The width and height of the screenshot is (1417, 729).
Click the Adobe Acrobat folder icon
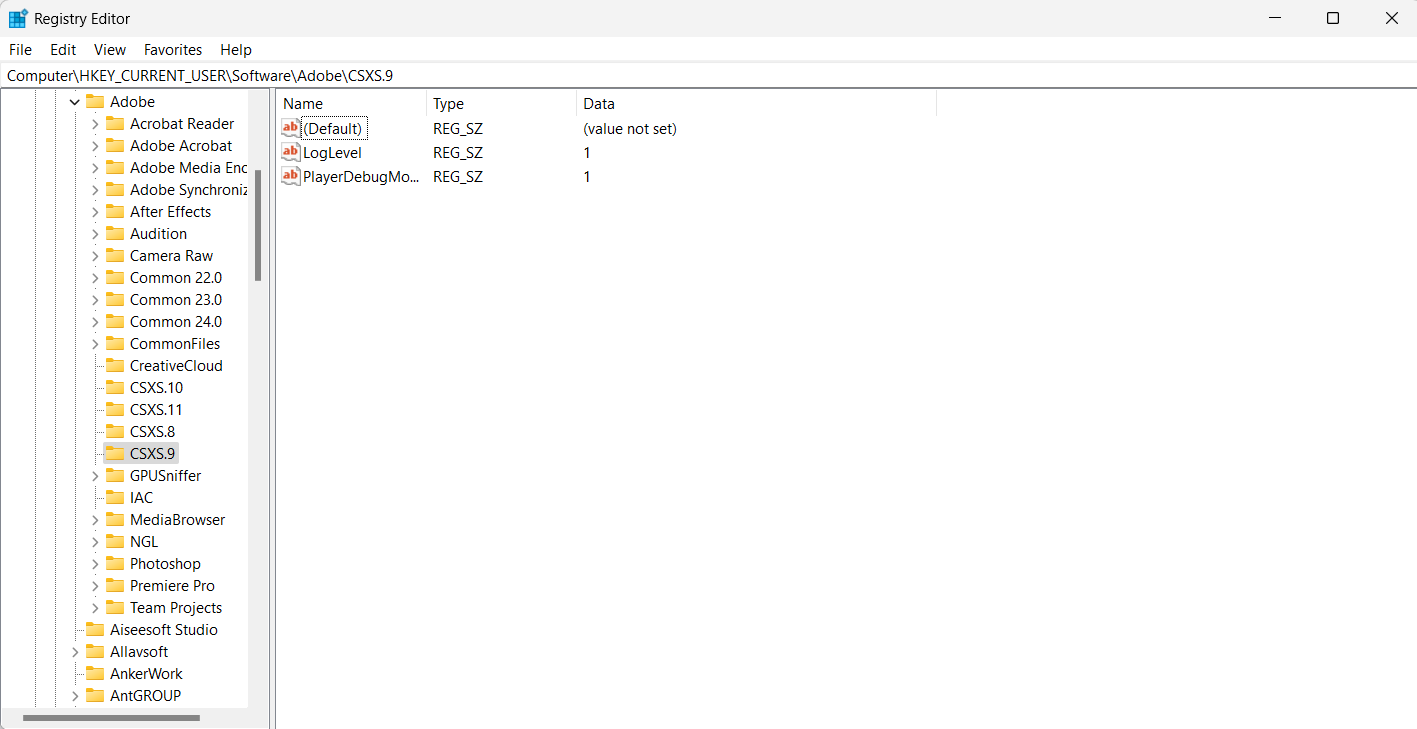click(115, 146)
